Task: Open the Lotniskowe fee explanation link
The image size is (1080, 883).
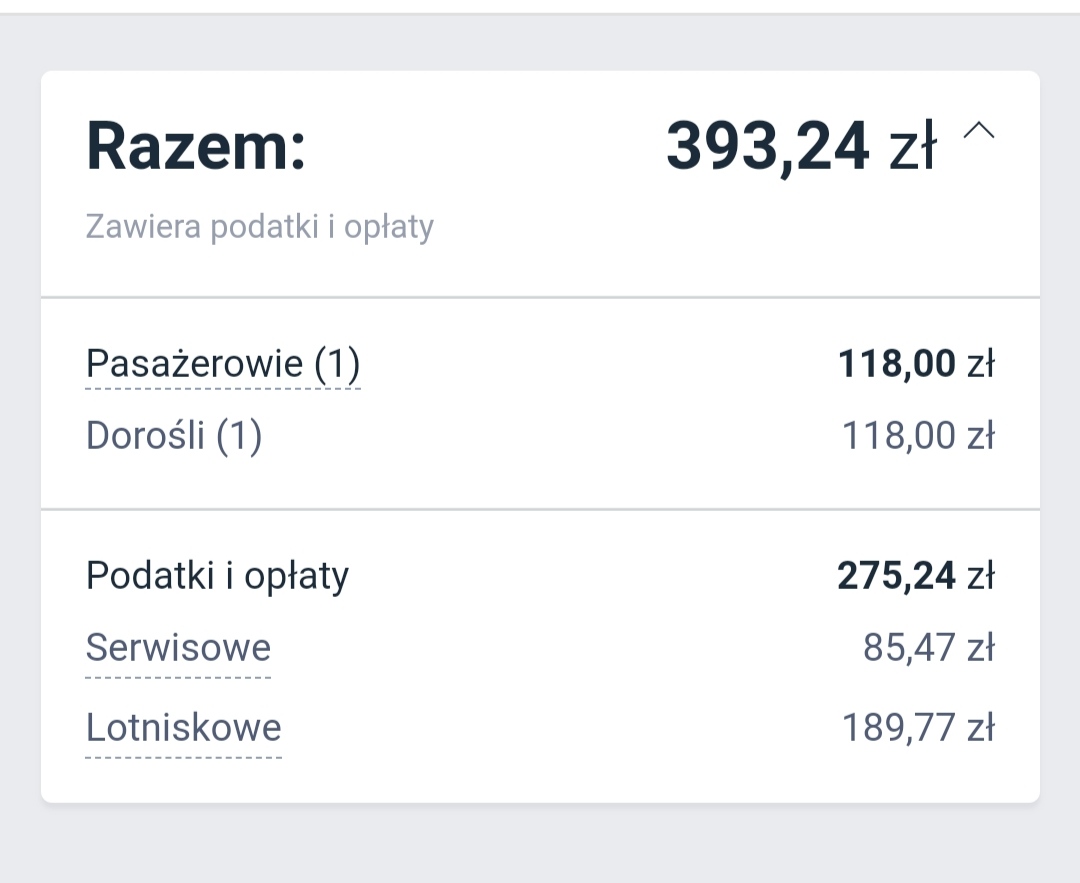Action: pyautogui.click(x=183, y=729)
